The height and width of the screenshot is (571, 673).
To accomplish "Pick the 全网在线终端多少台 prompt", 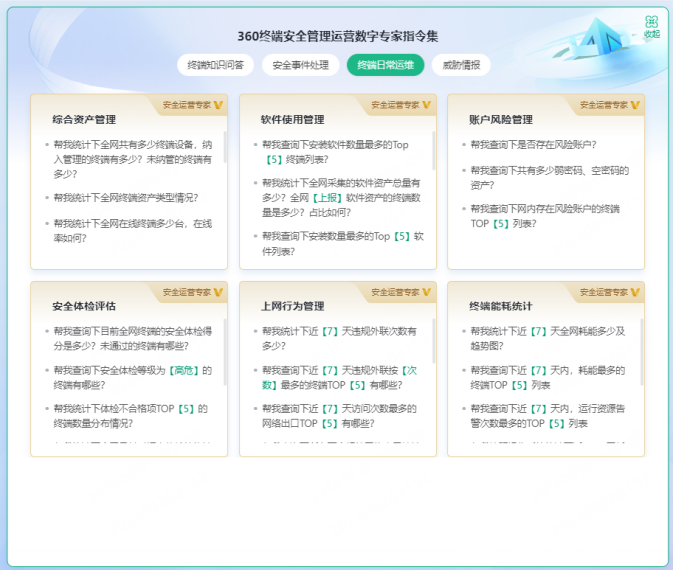I will tap(131, 230).
